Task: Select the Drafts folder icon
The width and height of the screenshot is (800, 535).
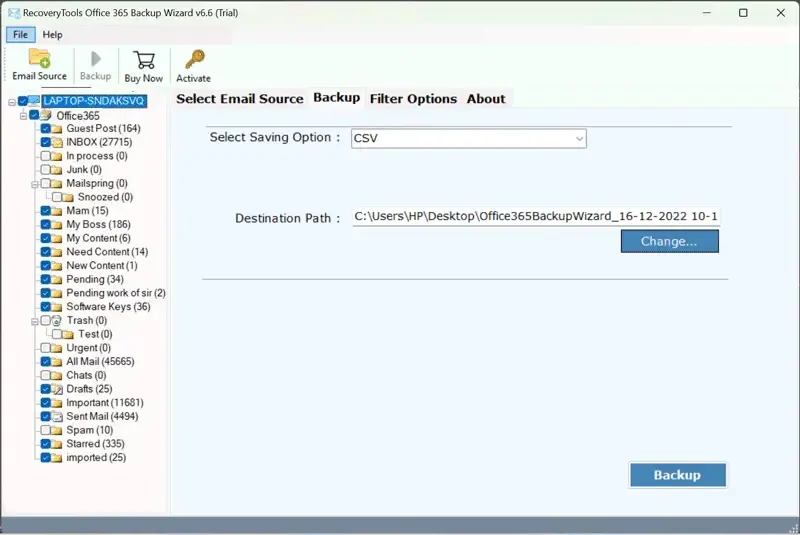Action: (x=57, y=389)
